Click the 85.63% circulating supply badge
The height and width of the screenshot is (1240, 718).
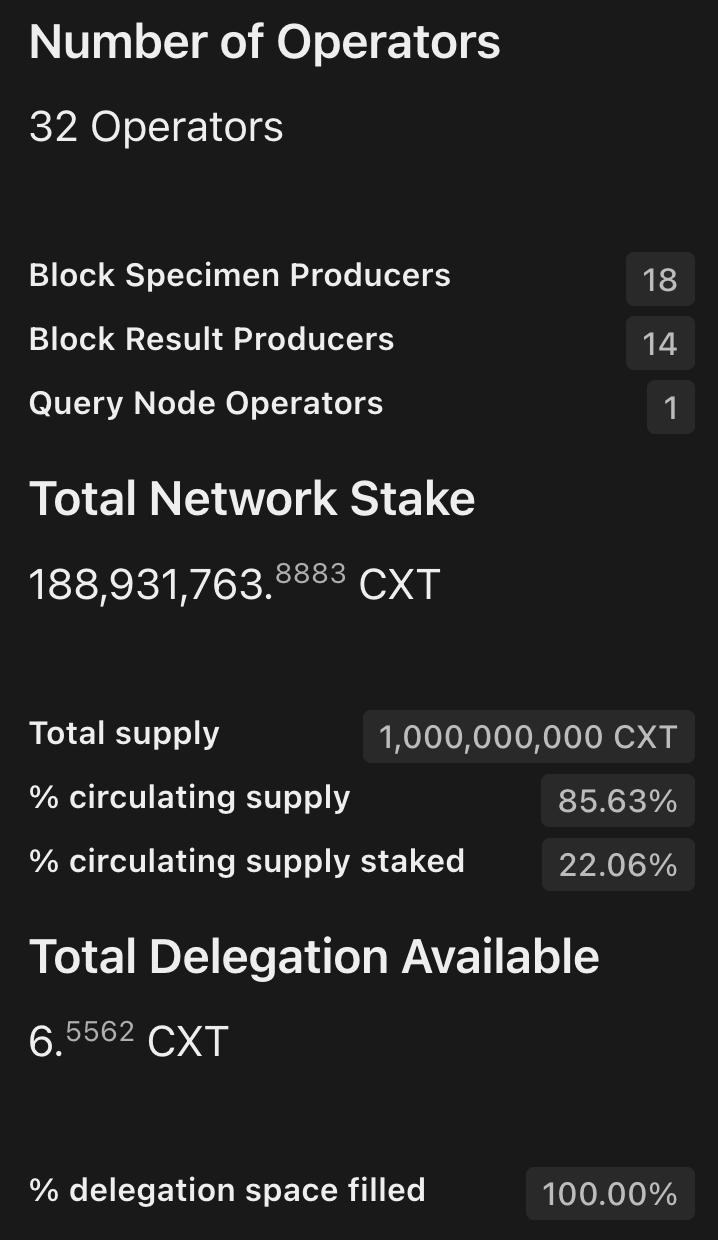click(x=618, y=801)
